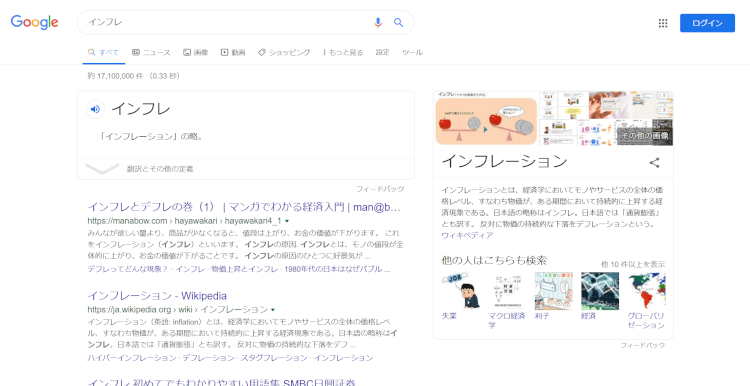Click the magnifier search button
Image resolution: width=750 pixels, height=386 pixels.
point(398,22)
